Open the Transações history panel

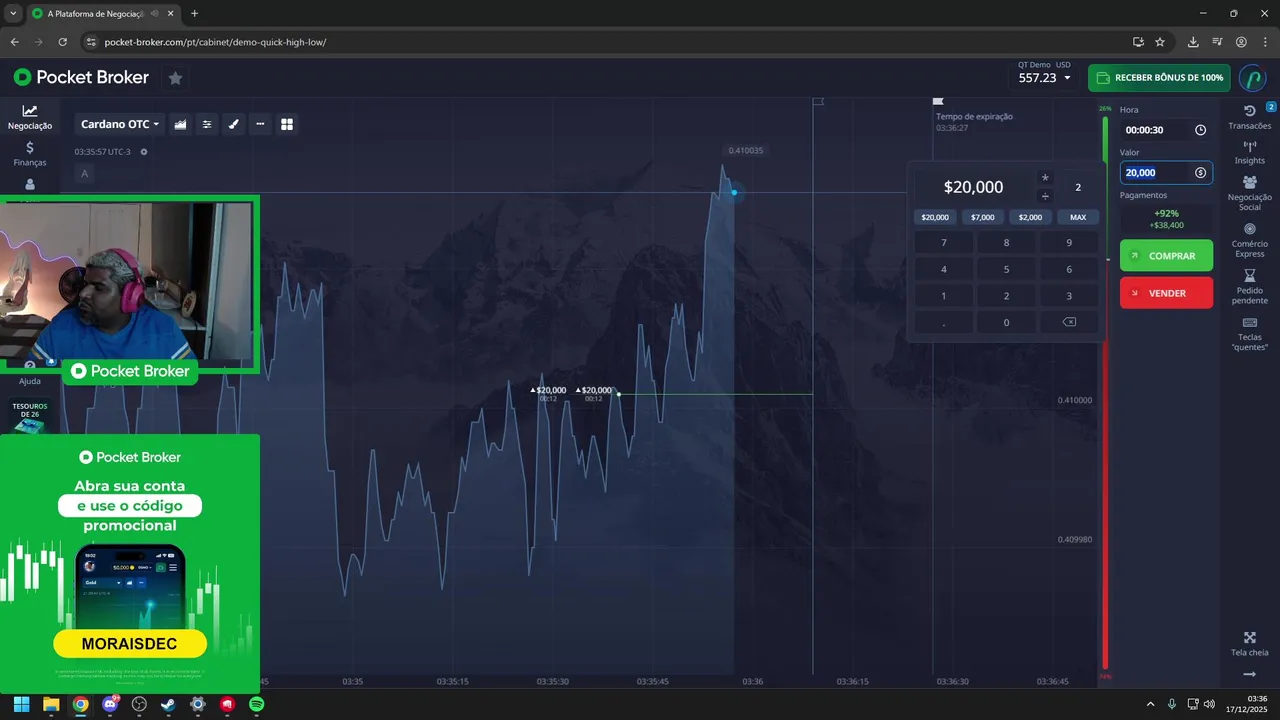point(1249,117)
